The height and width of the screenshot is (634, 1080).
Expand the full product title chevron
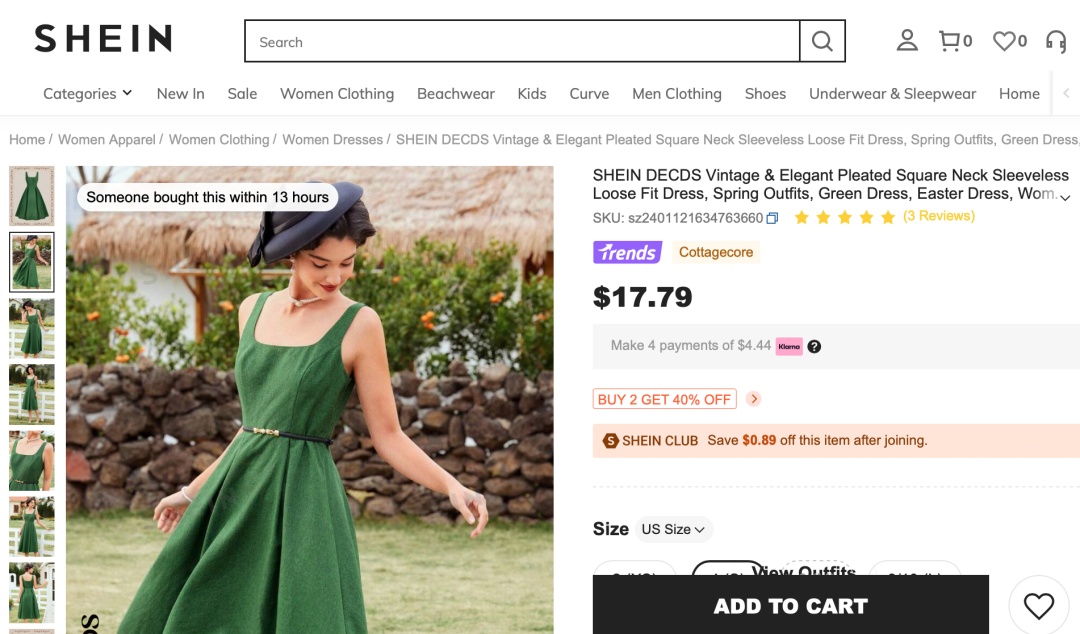tap(1065, 198)
